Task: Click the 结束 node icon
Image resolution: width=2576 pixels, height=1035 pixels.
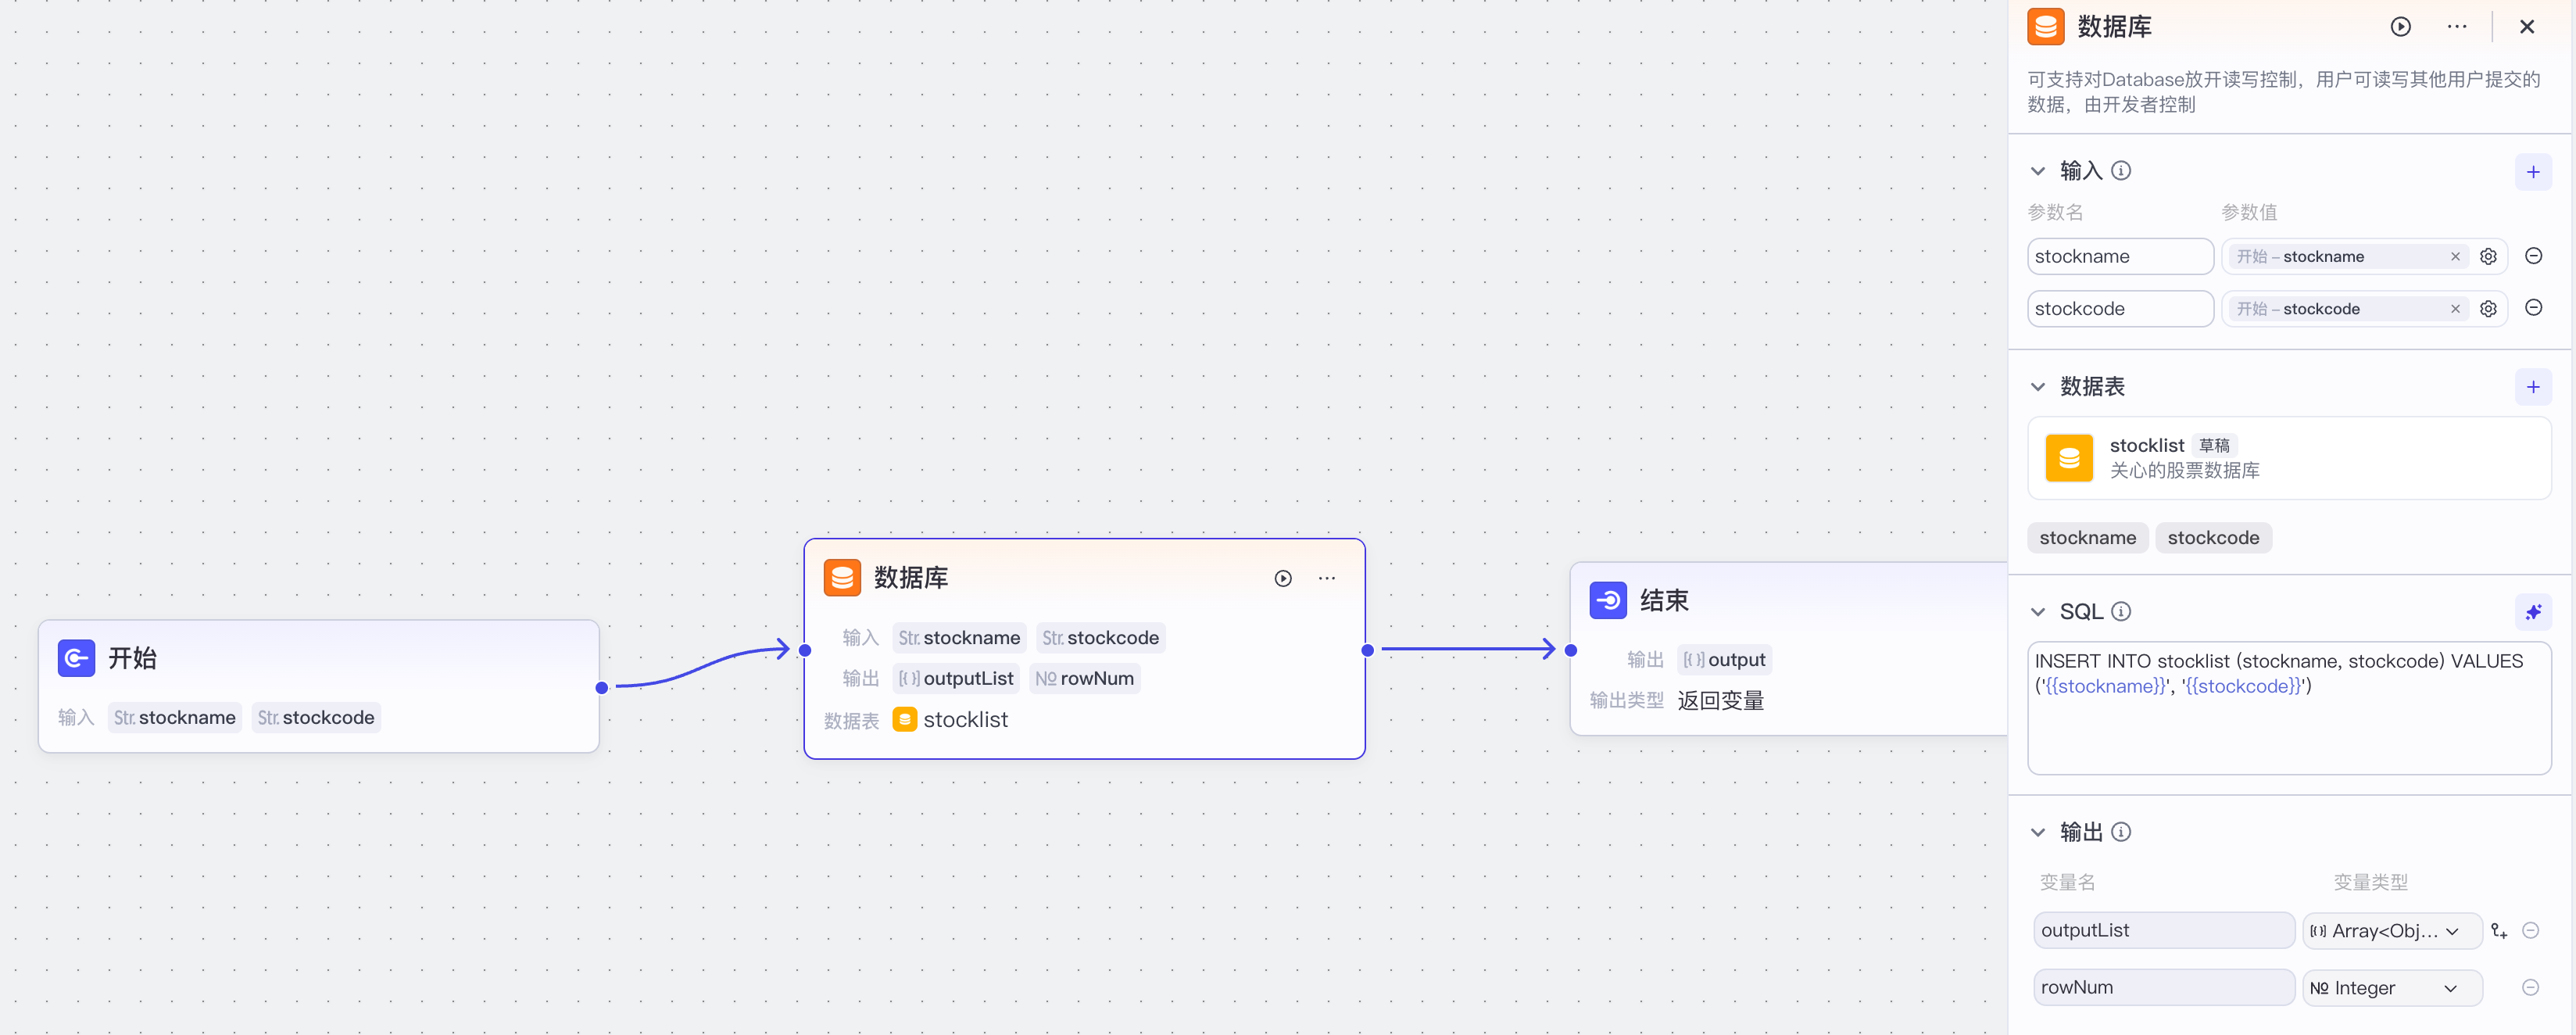Action: pyautogui.click(x=1608, y=600)
